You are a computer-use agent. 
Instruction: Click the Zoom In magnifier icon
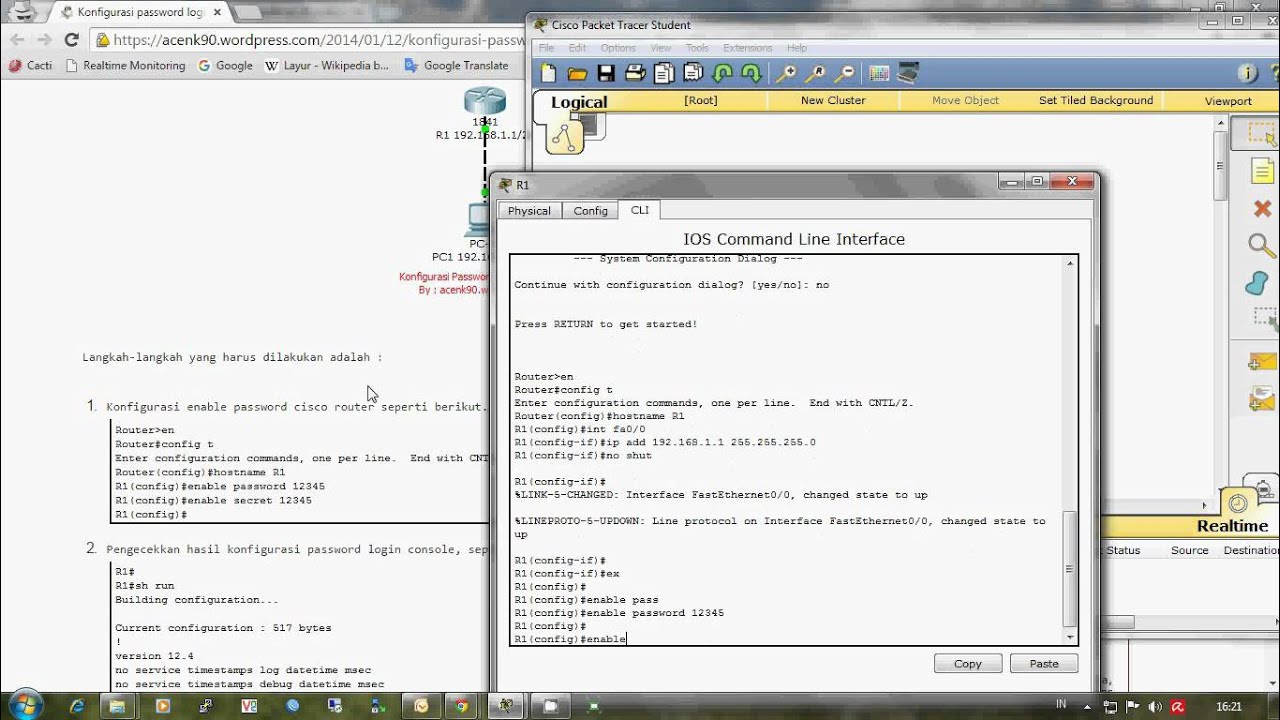coord(787,73)
